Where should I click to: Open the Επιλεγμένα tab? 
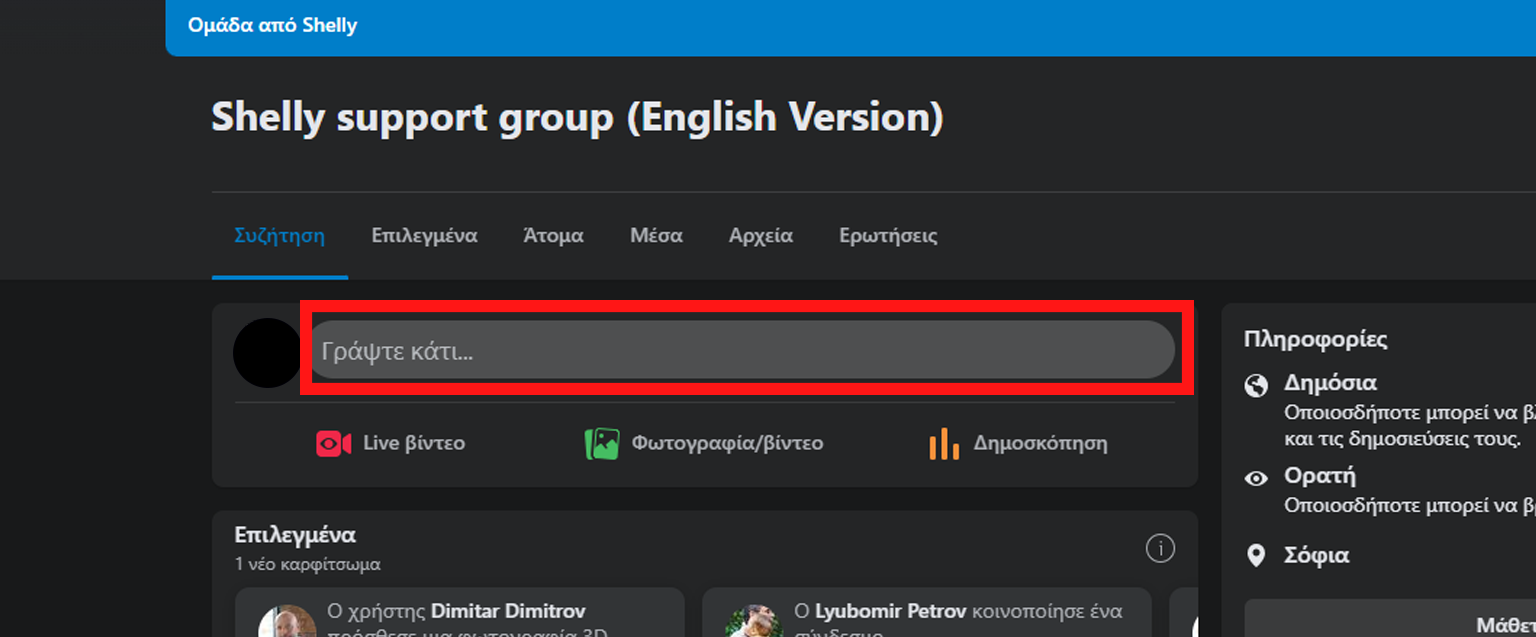[424, 236]
